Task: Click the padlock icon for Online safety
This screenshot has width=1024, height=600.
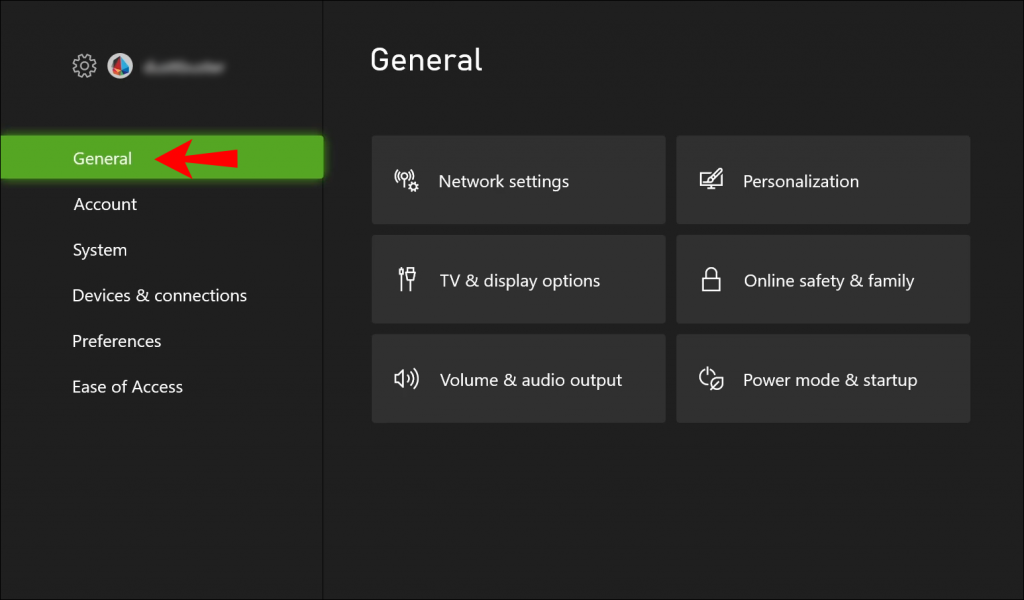Action: tap(712, 279)
